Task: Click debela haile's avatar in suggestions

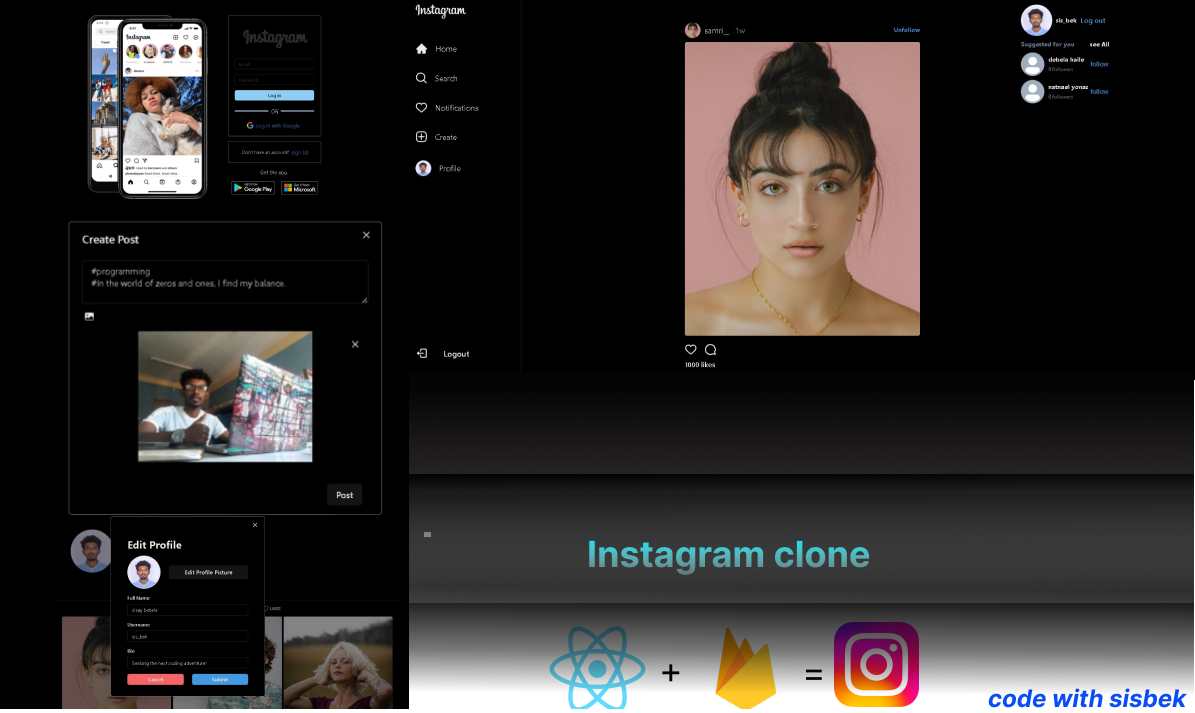Action: (x=1033, y=64)
